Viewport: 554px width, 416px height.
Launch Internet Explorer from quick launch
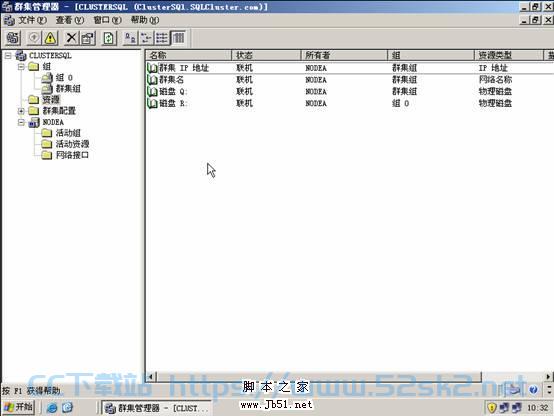point(52,408)
